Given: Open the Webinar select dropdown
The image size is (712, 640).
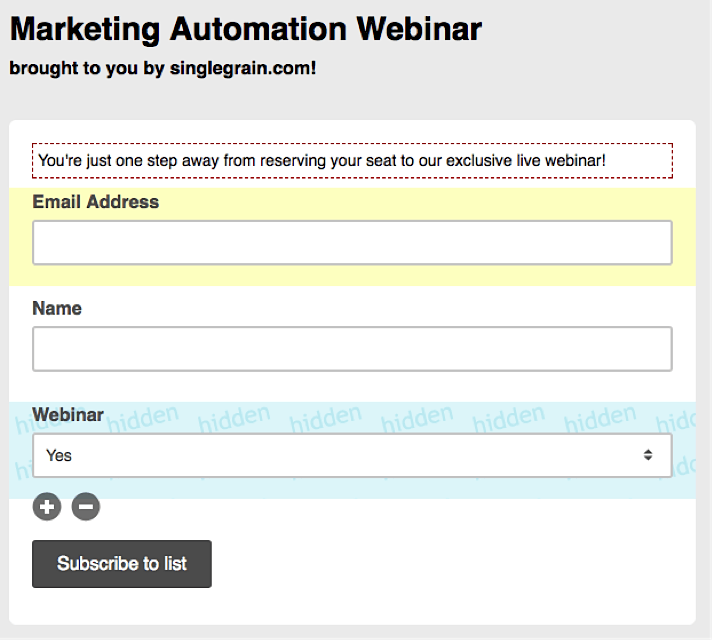Looking at the screenshot, I should tap(352, 455).
